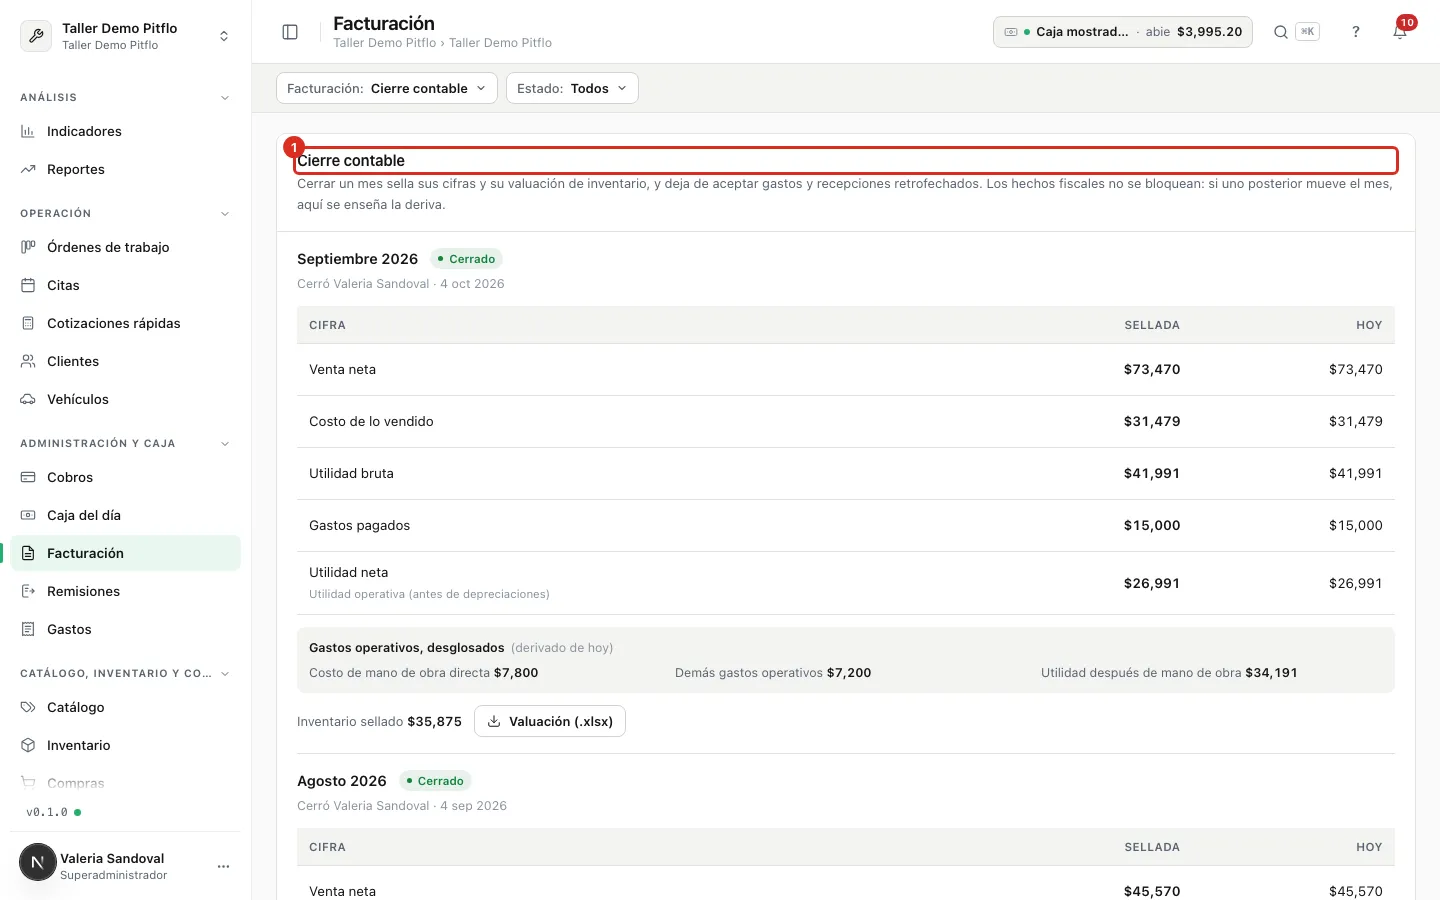Open the Facturación view dropdown
1440x900 pixels.
(386, 88)
